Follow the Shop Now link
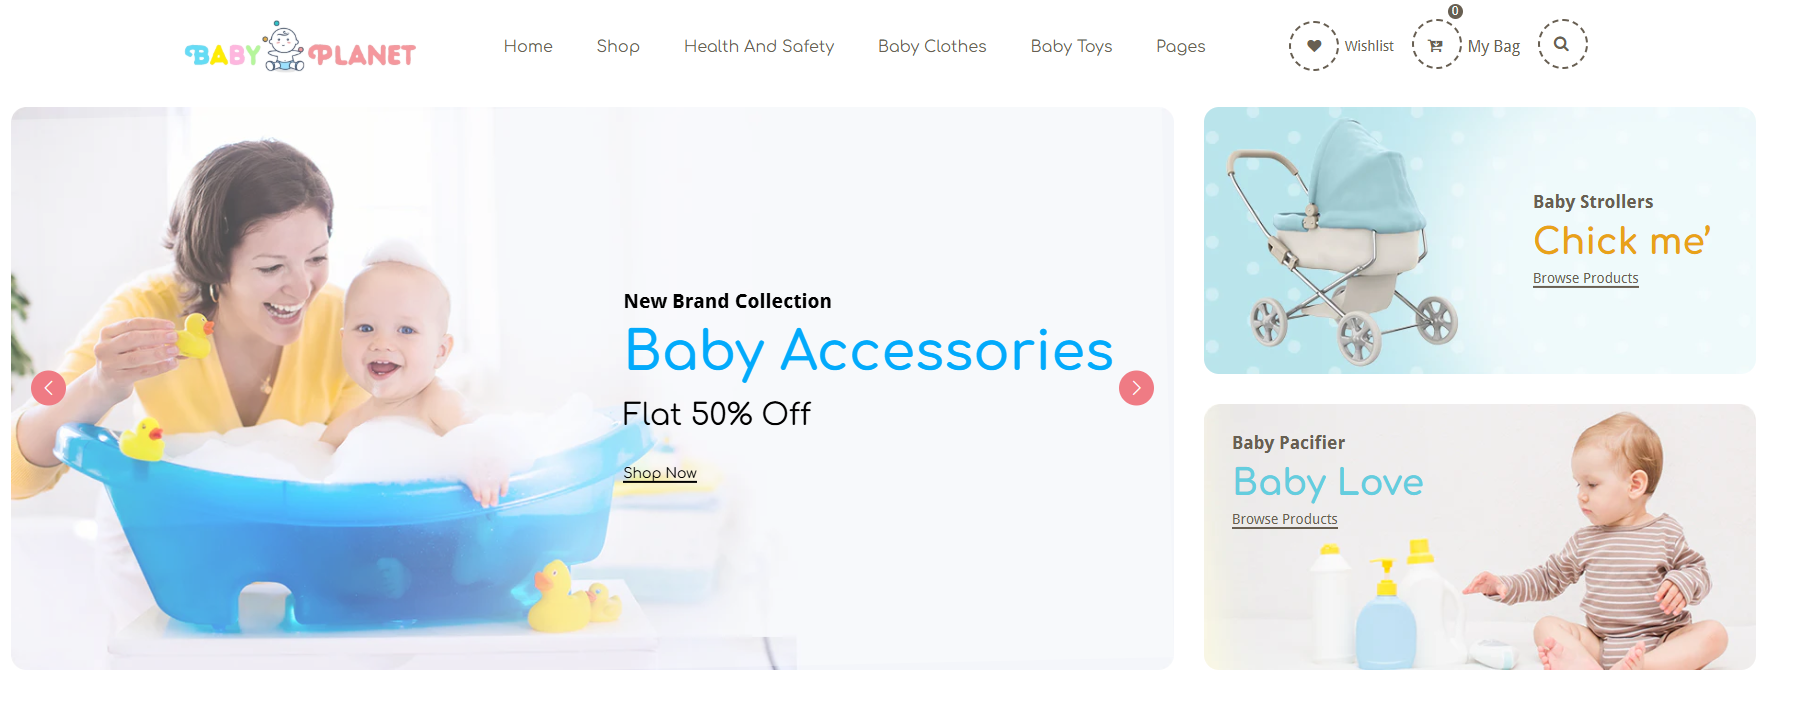1800x719 pixels. click(x=660, y=473)
